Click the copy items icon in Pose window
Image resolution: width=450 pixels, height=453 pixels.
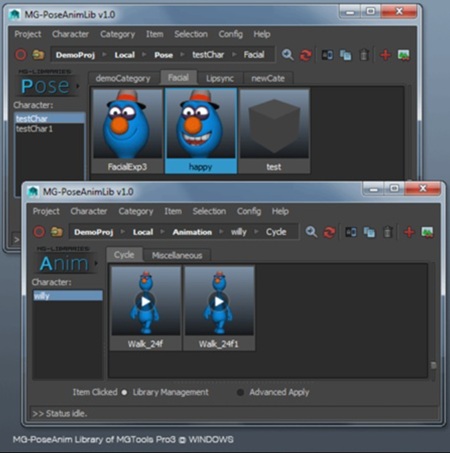click(x=345, y=55)
